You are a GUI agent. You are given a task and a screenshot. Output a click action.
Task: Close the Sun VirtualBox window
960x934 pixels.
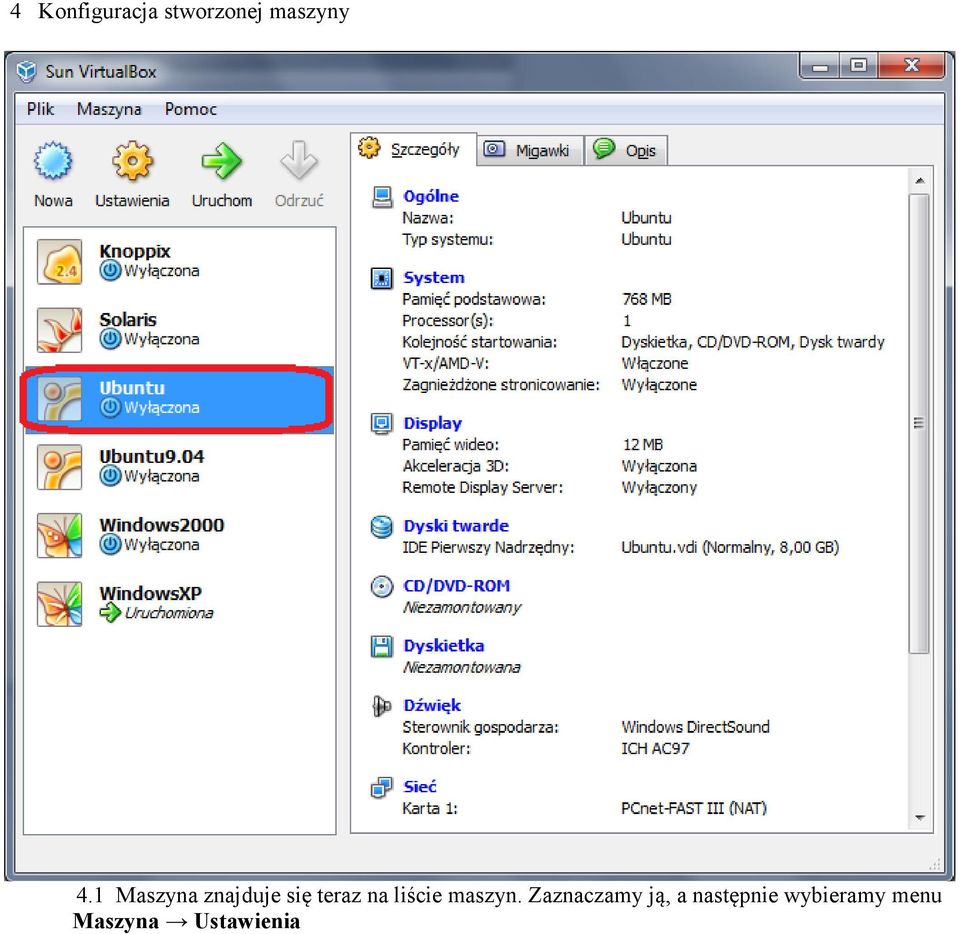[x=911, y=66]
